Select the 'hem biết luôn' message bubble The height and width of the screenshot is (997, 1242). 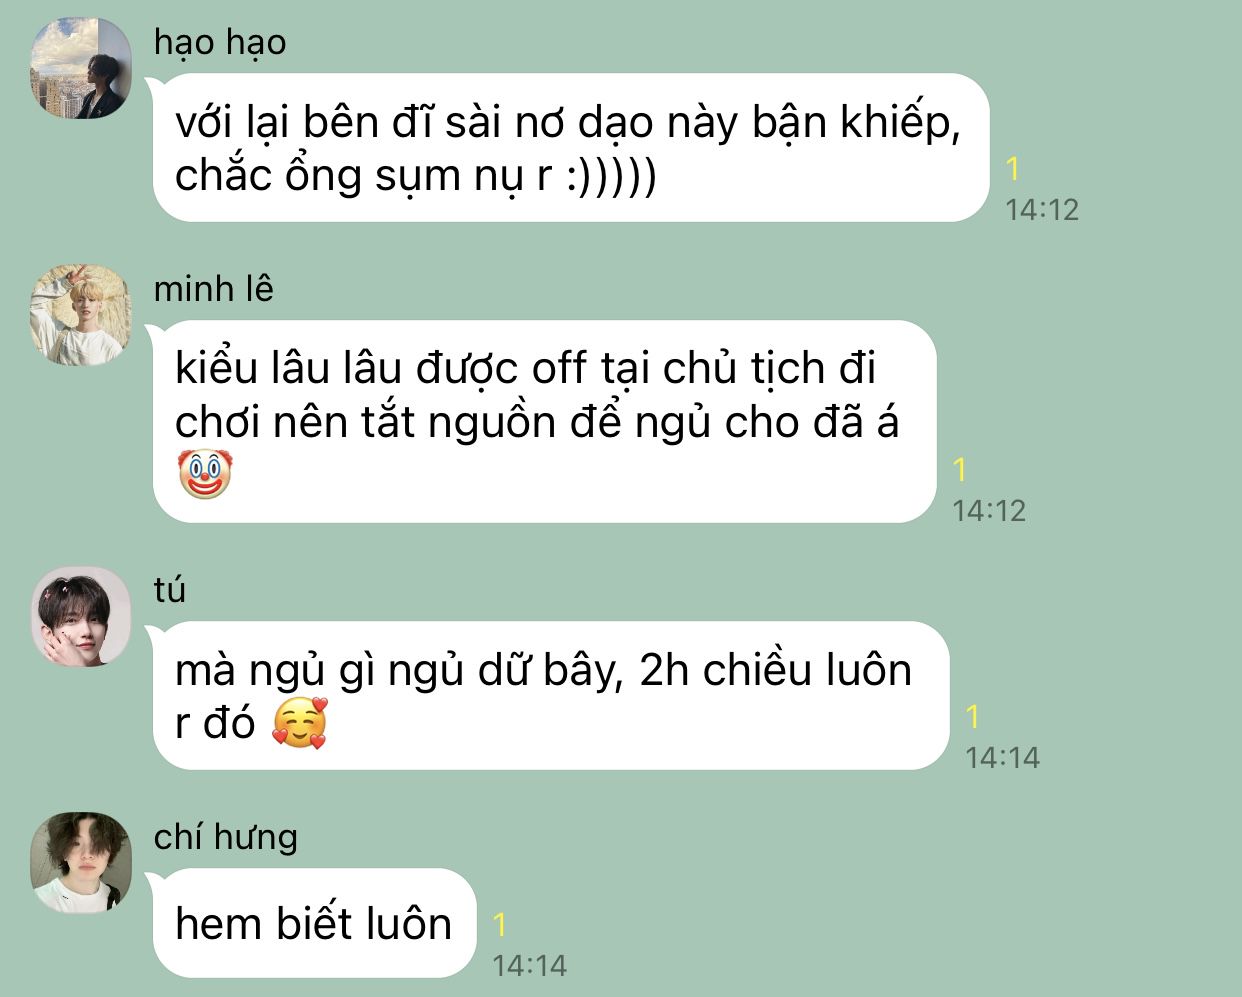tap(314, 923)
